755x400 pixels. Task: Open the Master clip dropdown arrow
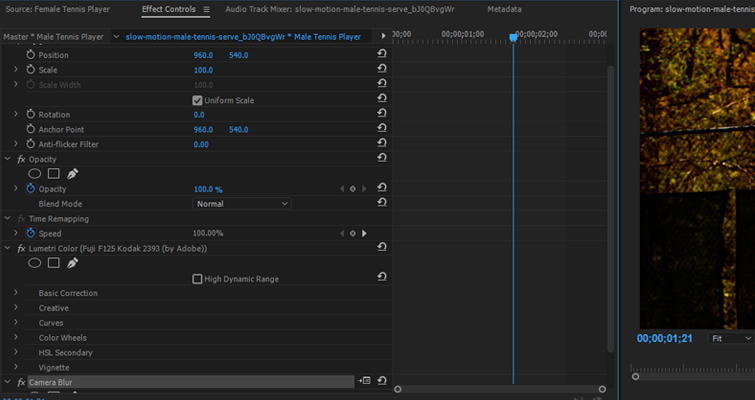116,37
